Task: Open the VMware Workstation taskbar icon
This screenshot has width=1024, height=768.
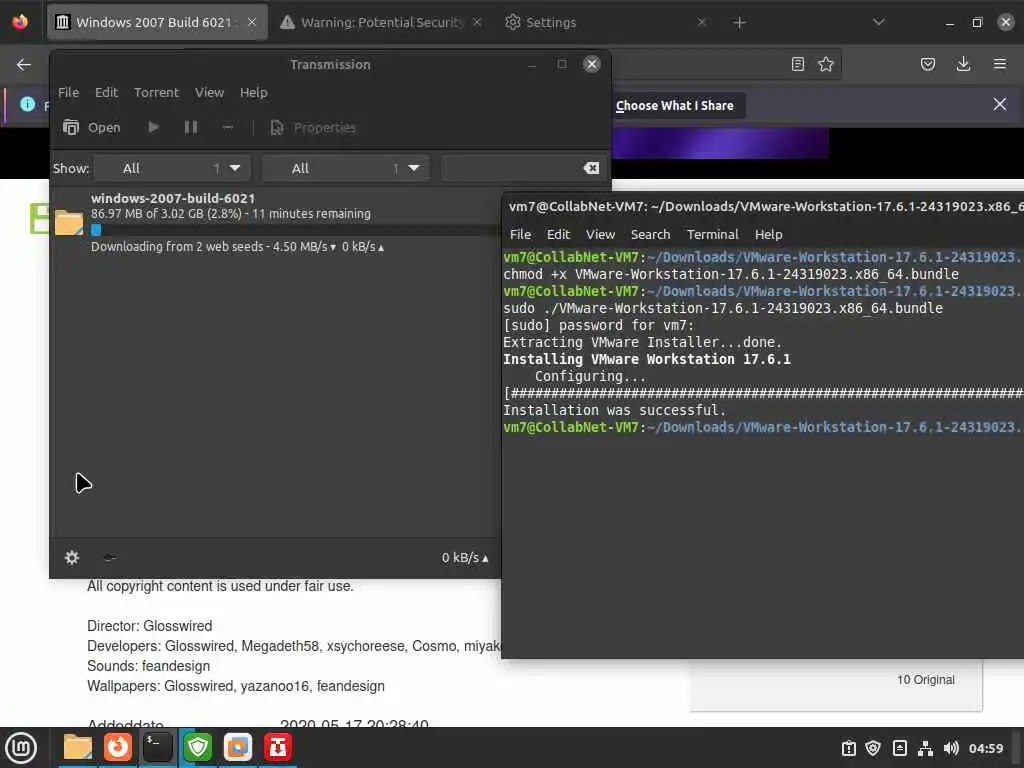Action: [x=238, y=748]
